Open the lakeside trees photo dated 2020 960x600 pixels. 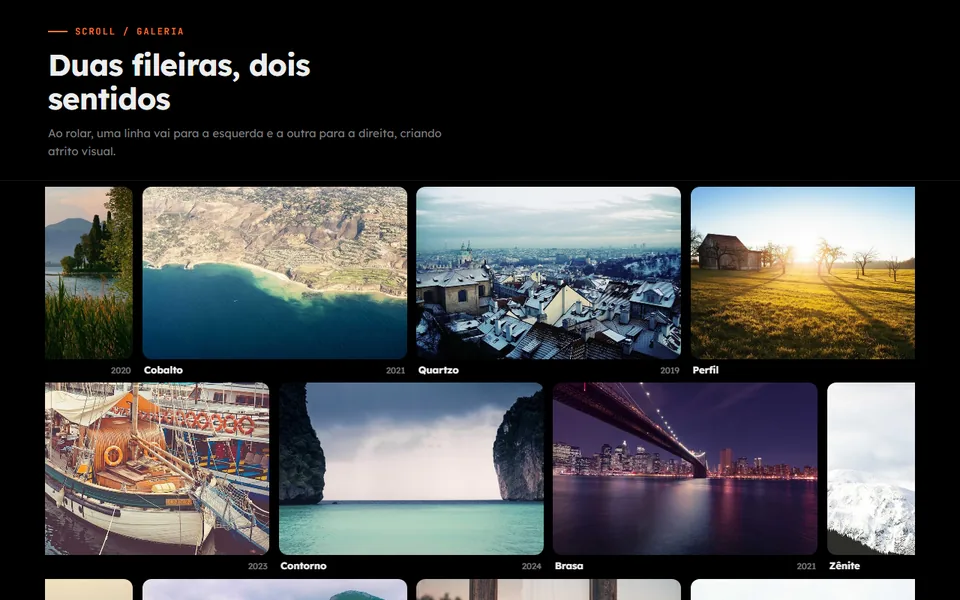89,273
